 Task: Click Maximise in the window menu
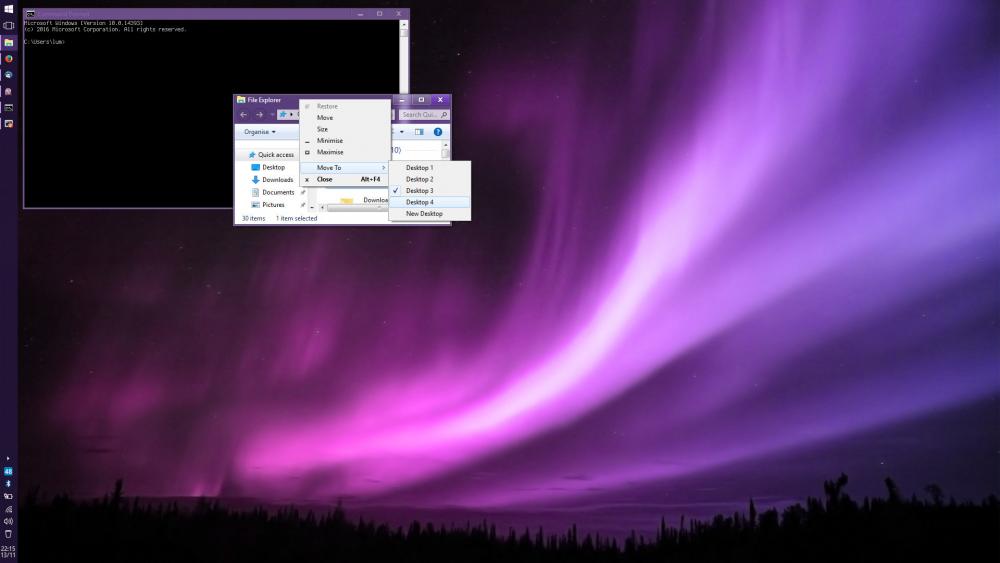(x=330, y=152)
